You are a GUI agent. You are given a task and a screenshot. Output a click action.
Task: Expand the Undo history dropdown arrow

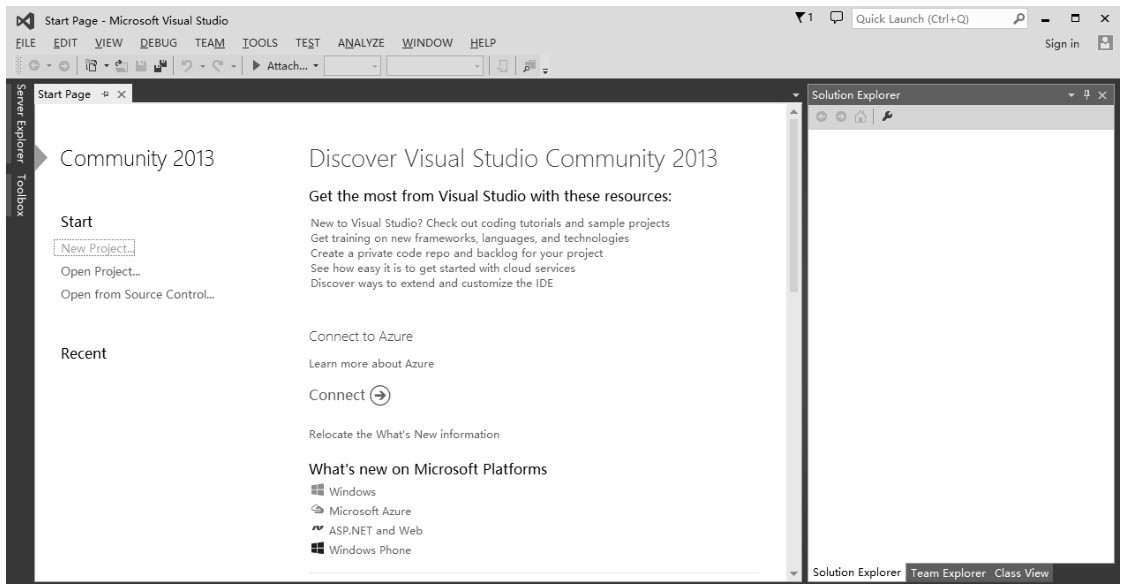tap(202, 66)
